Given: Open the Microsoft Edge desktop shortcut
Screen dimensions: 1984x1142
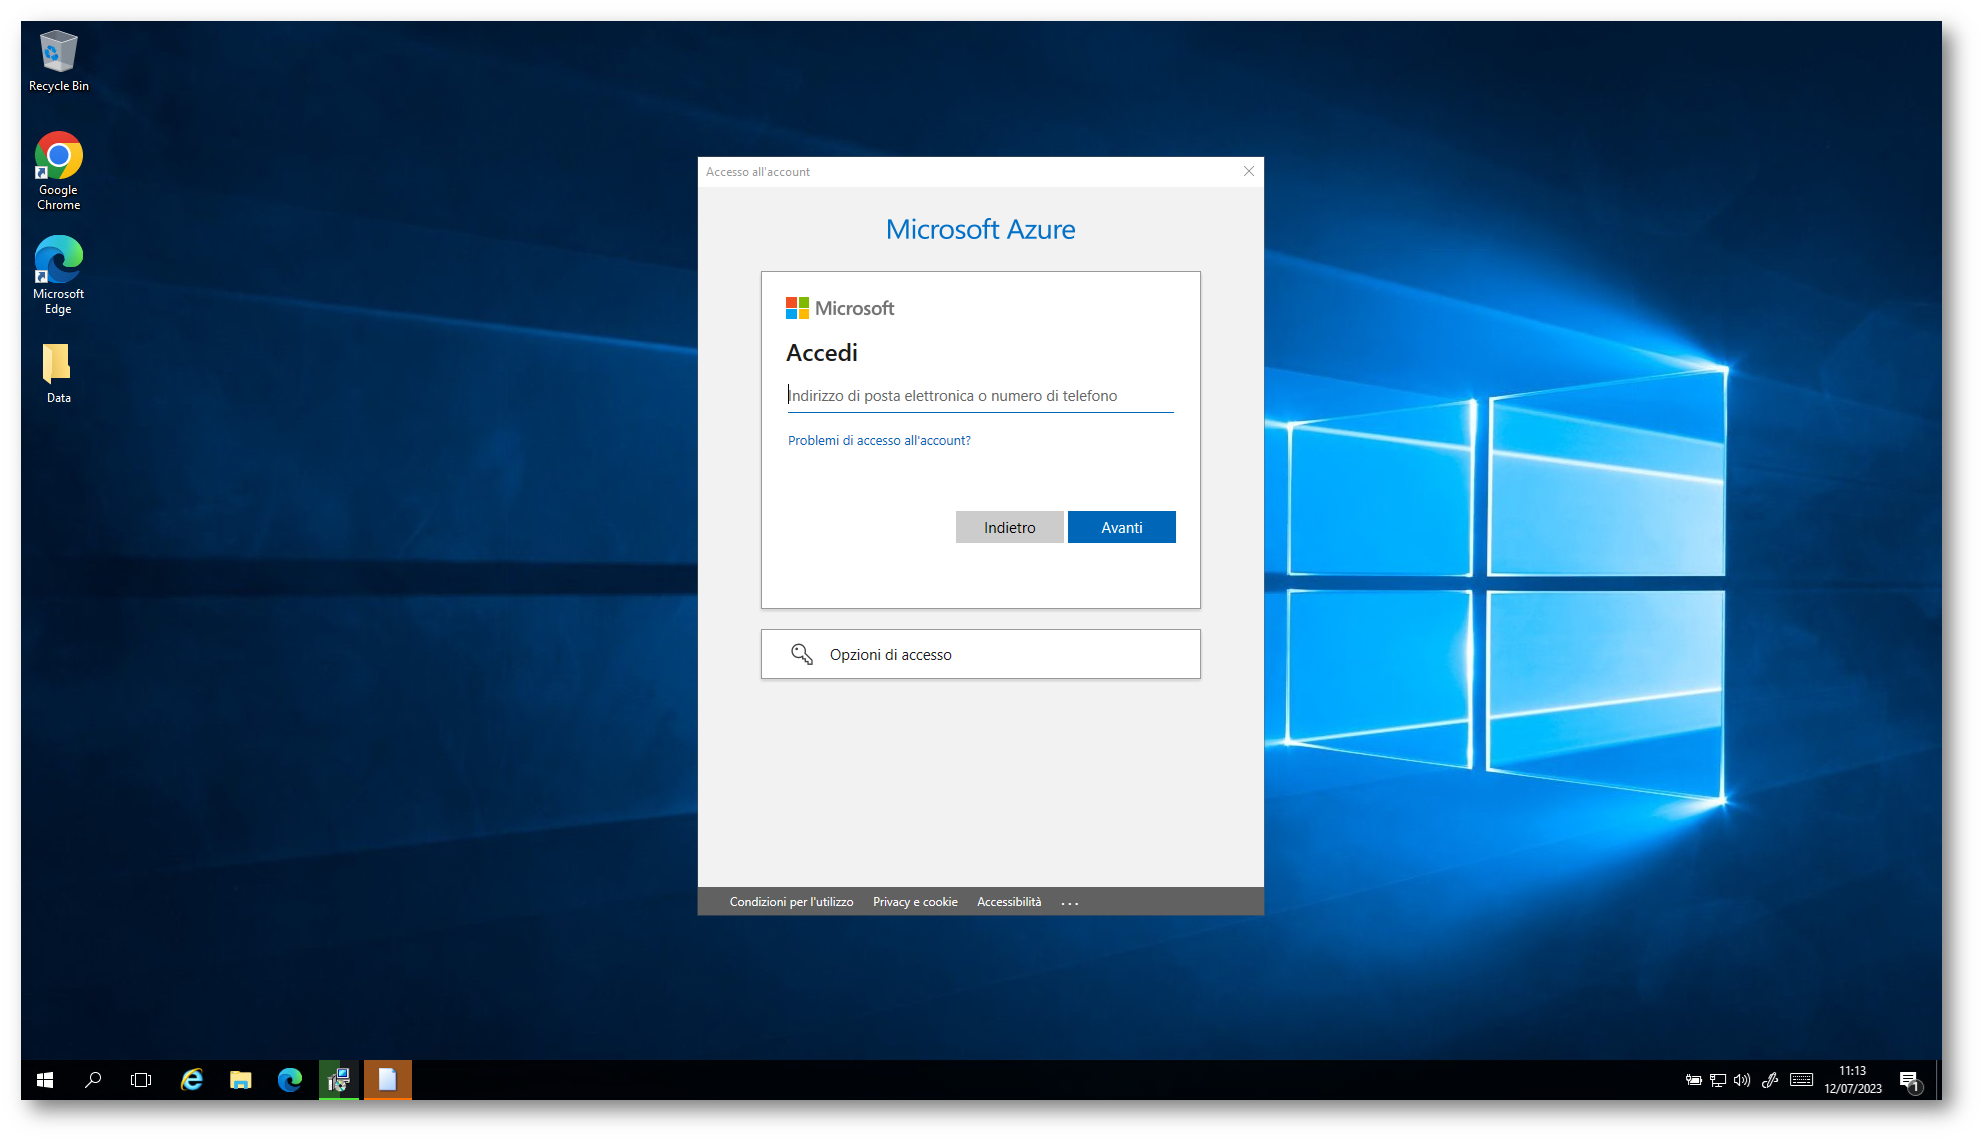Looking at the screenshot, I should [x=58, y=274].
